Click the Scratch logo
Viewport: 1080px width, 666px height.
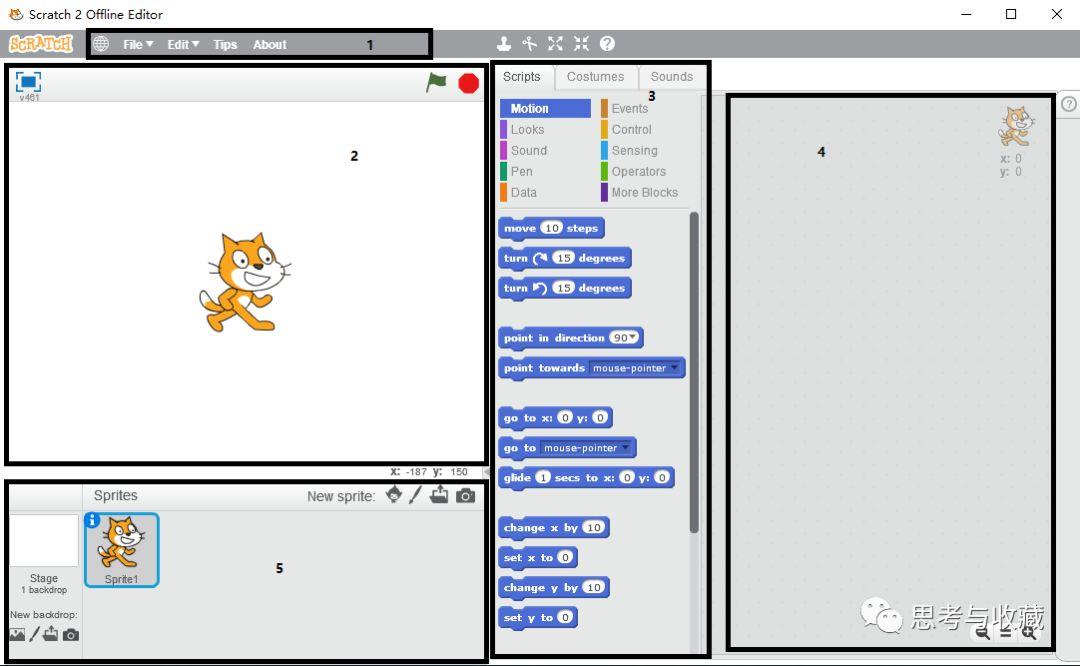(x=41, y=44)
